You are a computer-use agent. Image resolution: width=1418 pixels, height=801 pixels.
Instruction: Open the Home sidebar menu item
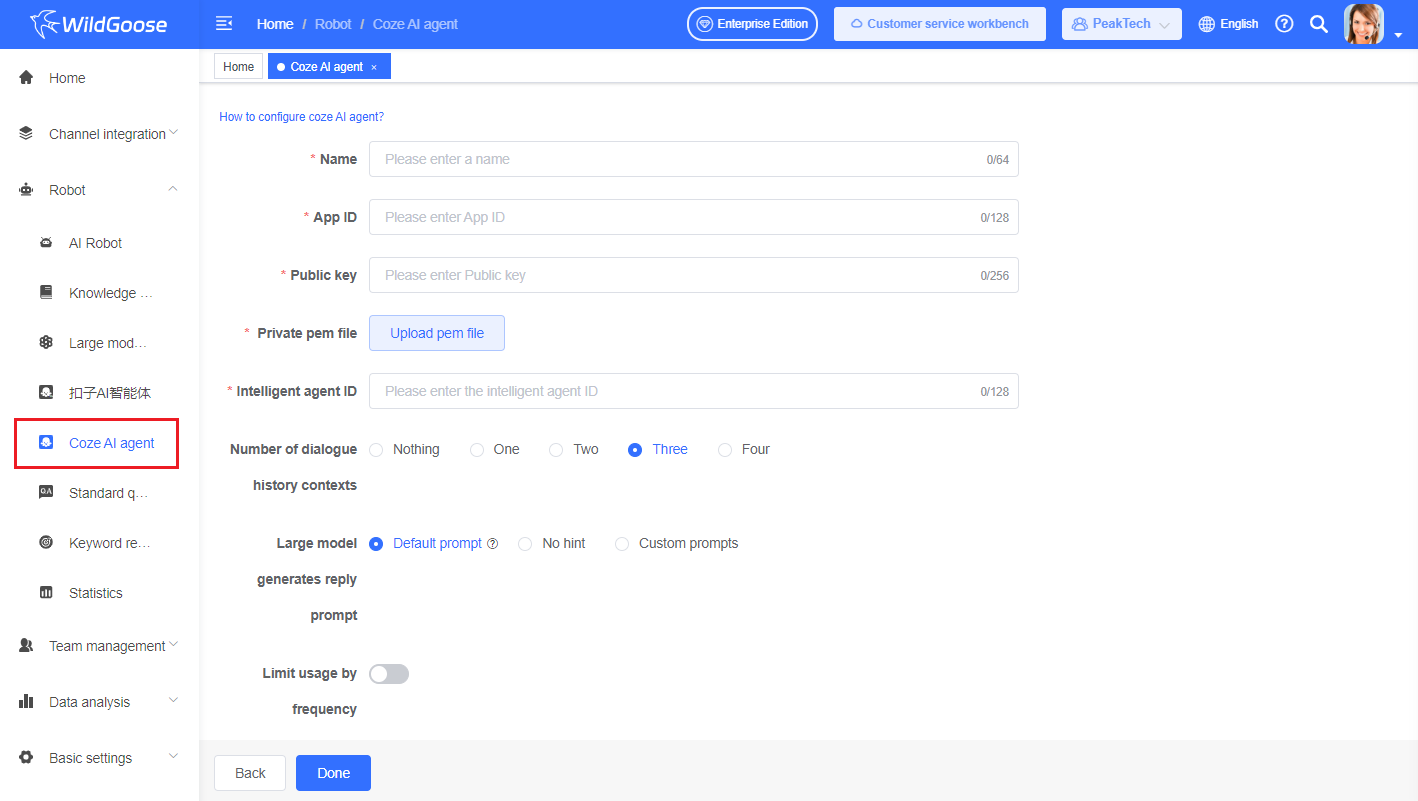100,78
